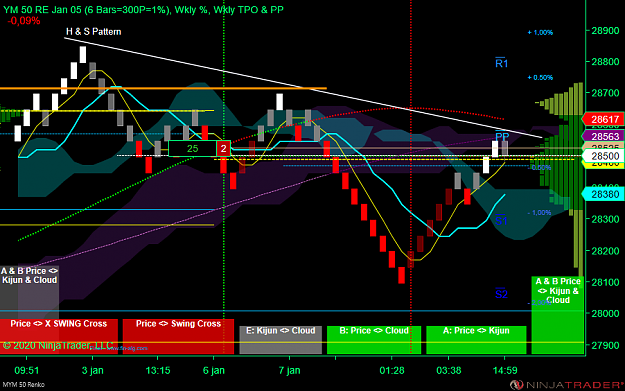Click the purple 28563 price marker

click(603, 136)
